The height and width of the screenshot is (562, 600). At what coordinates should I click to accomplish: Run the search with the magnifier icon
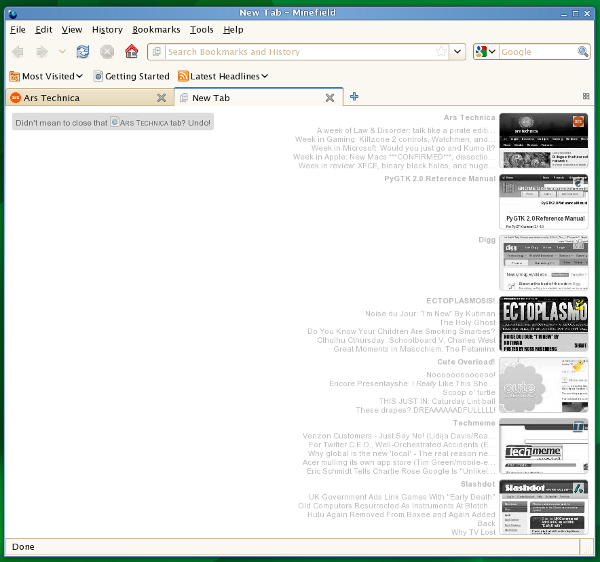click(583, 51)
